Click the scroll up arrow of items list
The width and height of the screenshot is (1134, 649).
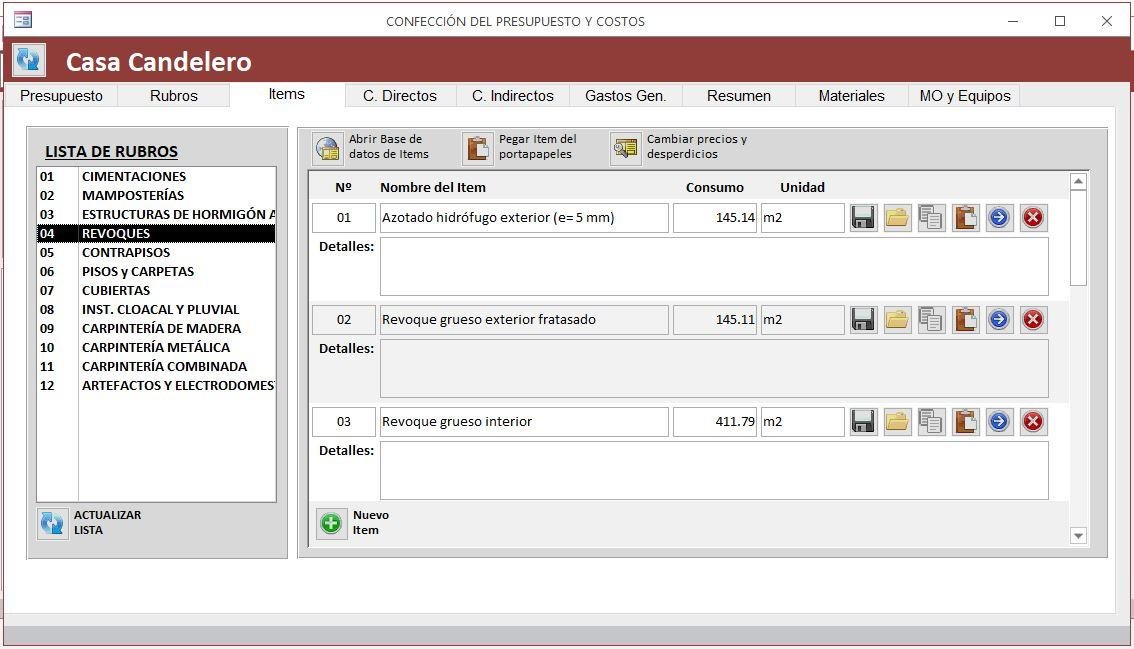(1078, 182)
